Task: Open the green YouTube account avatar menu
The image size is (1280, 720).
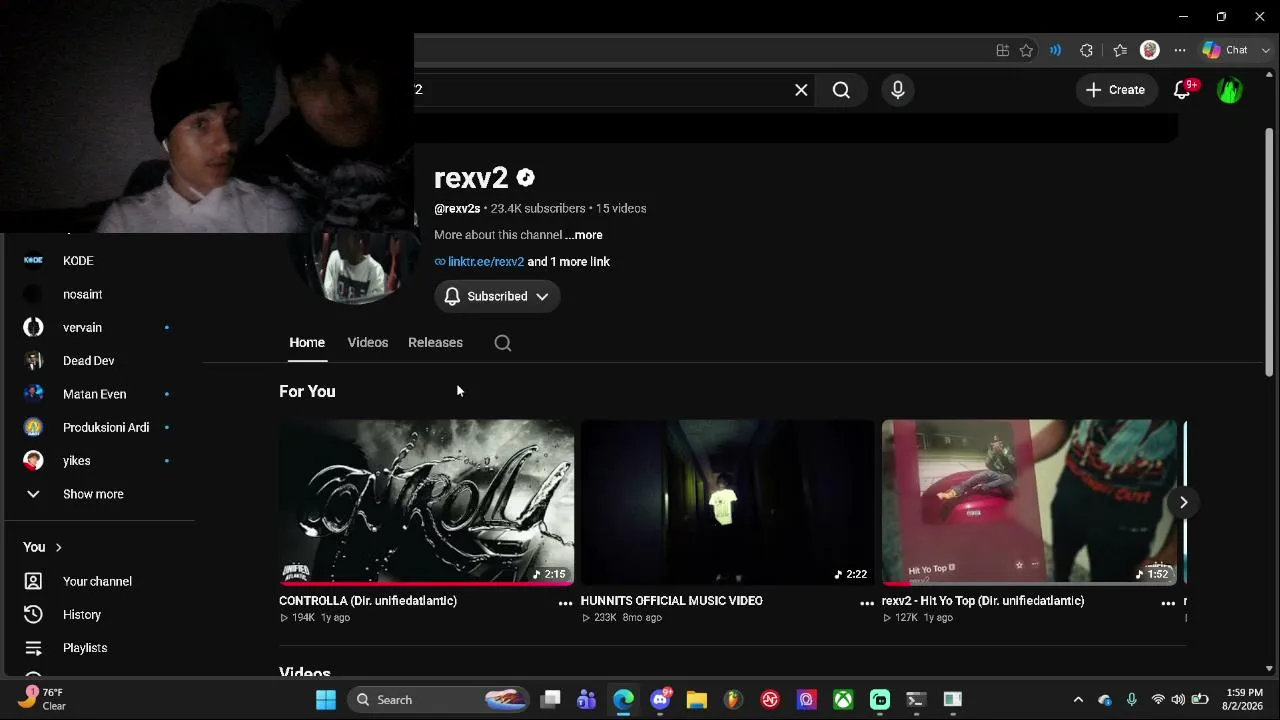Action: tap(1229, 90)
